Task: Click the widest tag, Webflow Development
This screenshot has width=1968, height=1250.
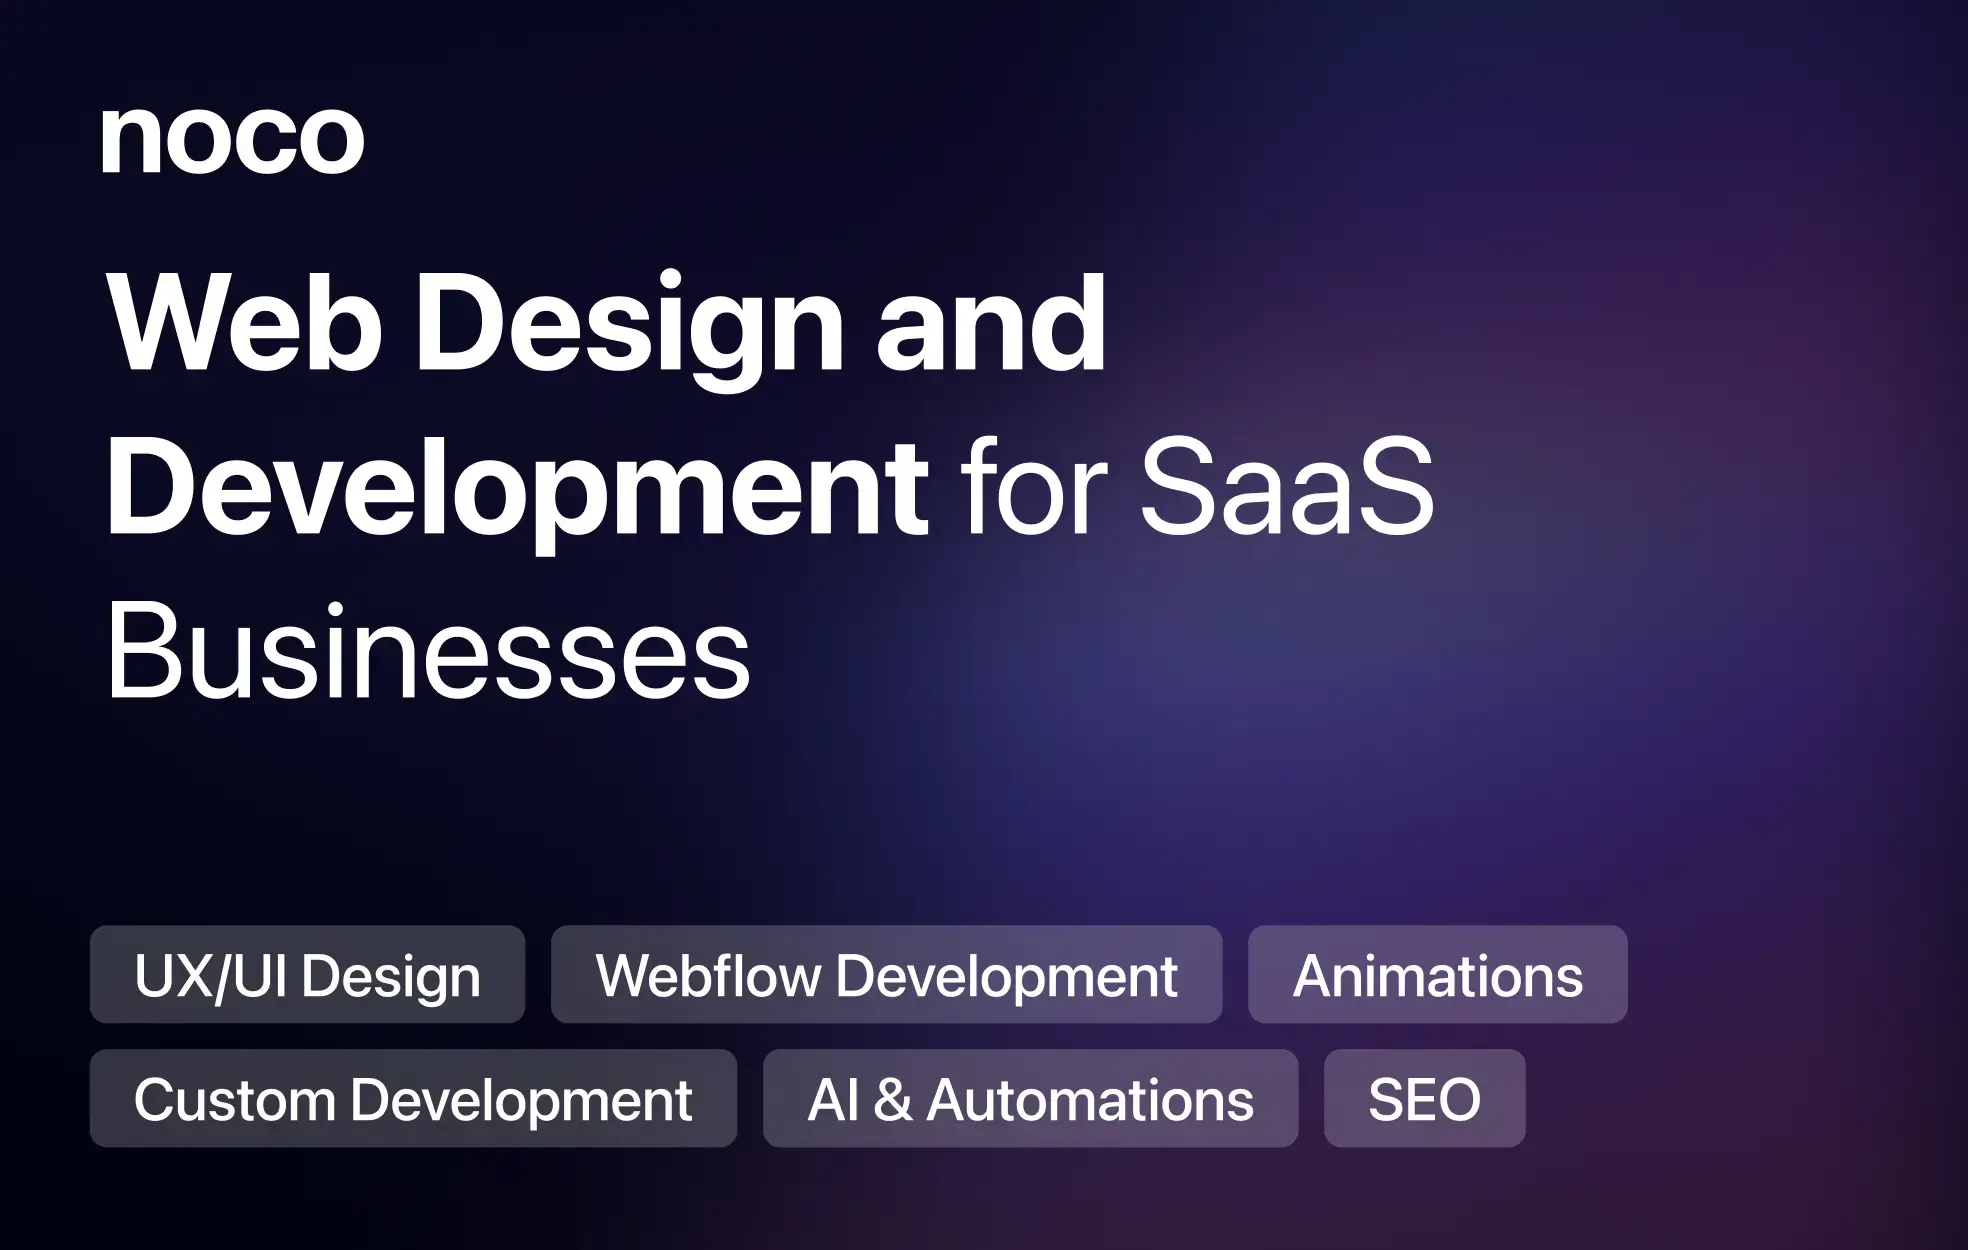Action: click(886, 975)
